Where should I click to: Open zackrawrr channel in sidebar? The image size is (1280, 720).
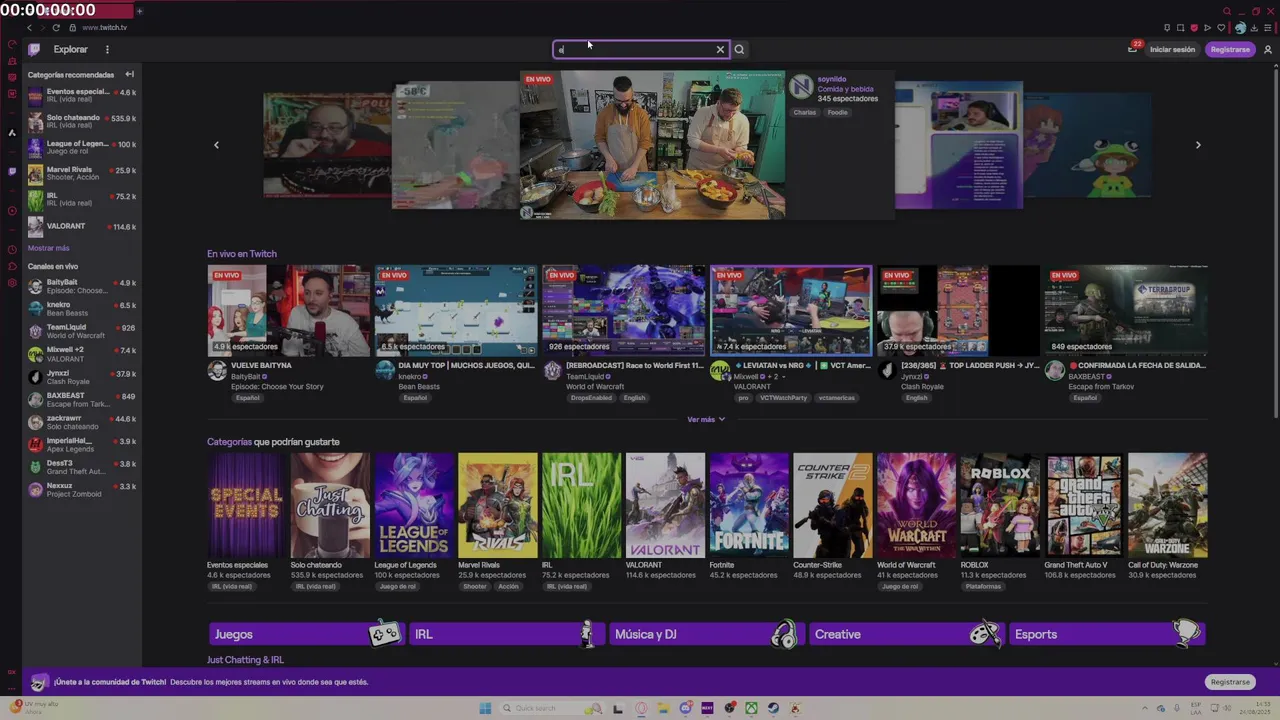coord(82,422)
